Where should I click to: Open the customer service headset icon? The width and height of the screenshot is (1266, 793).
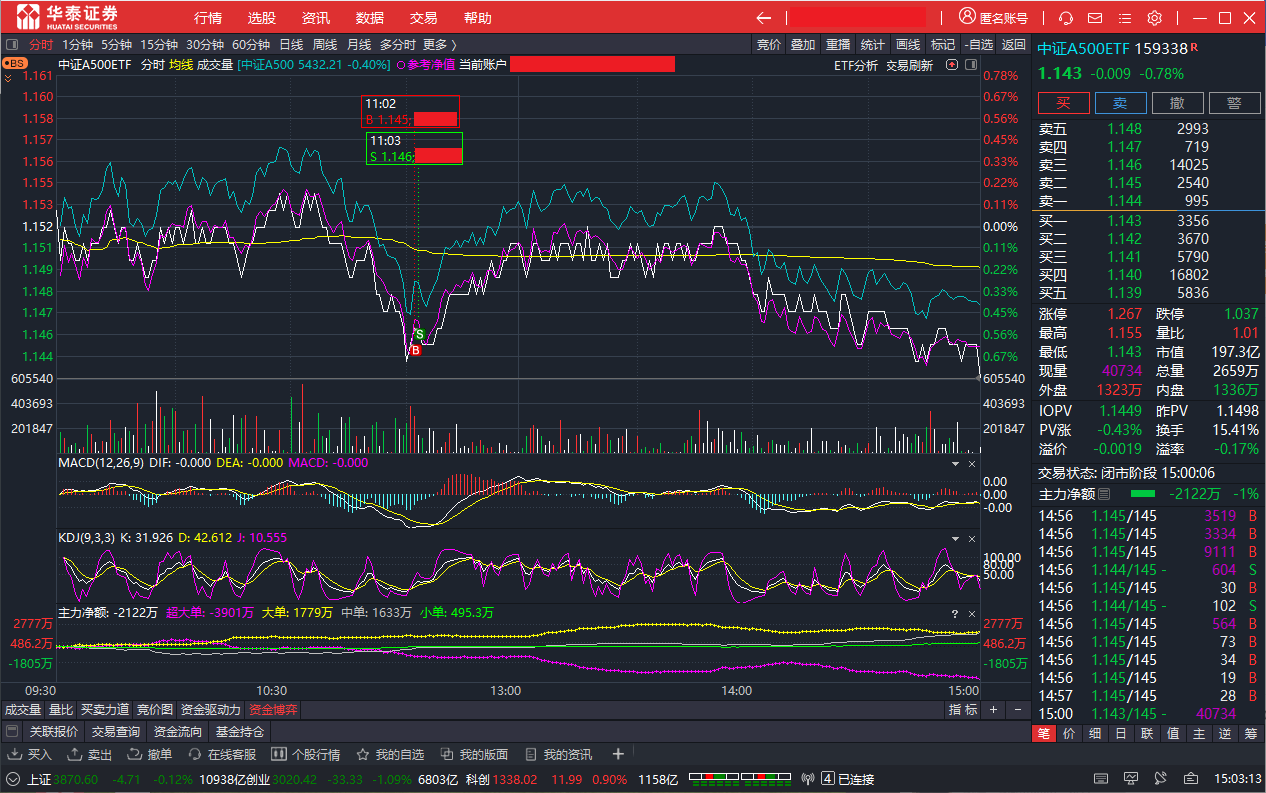[1066, 18]
